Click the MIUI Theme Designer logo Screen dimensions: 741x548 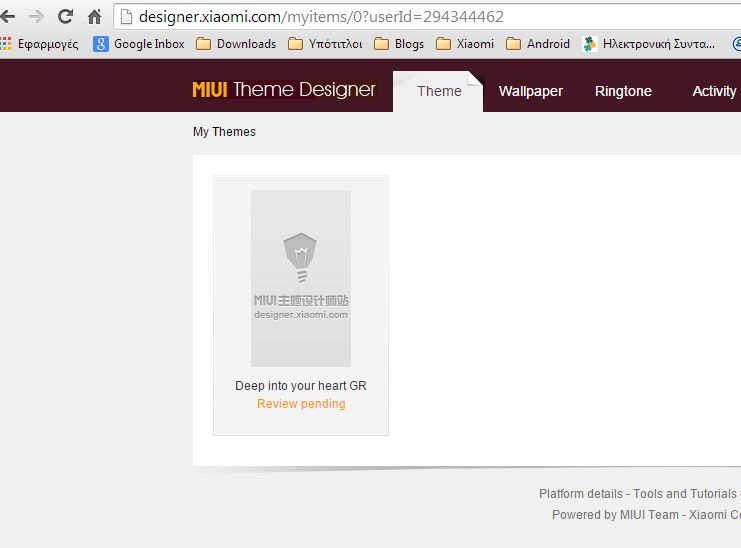284,90
